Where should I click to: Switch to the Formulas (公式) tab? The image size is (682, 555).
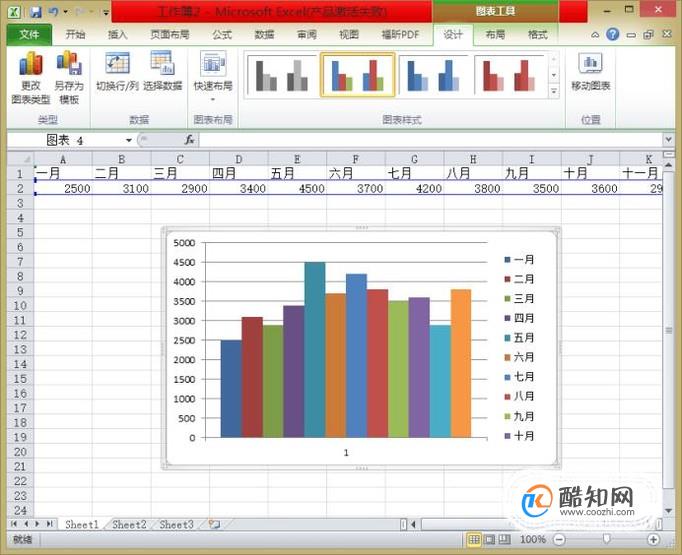coord(222,34)
